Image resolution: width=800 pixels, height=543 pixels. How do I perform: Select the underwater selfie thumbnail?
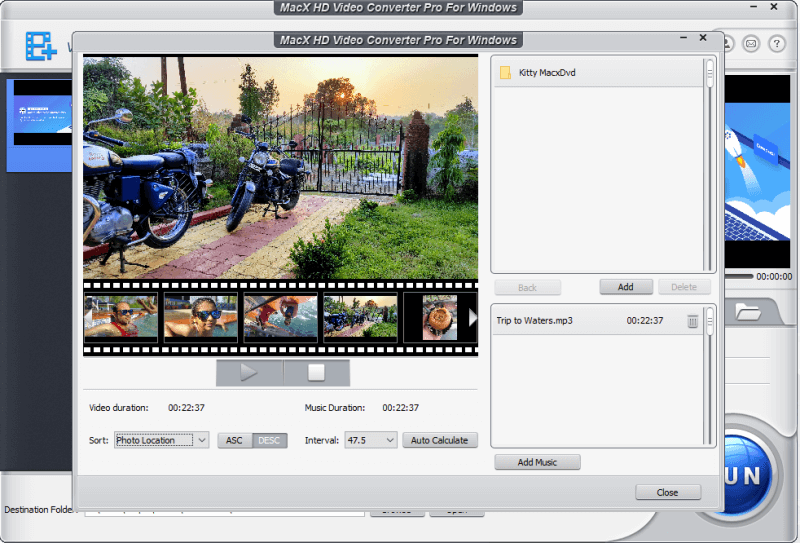[x=280, y=317]
